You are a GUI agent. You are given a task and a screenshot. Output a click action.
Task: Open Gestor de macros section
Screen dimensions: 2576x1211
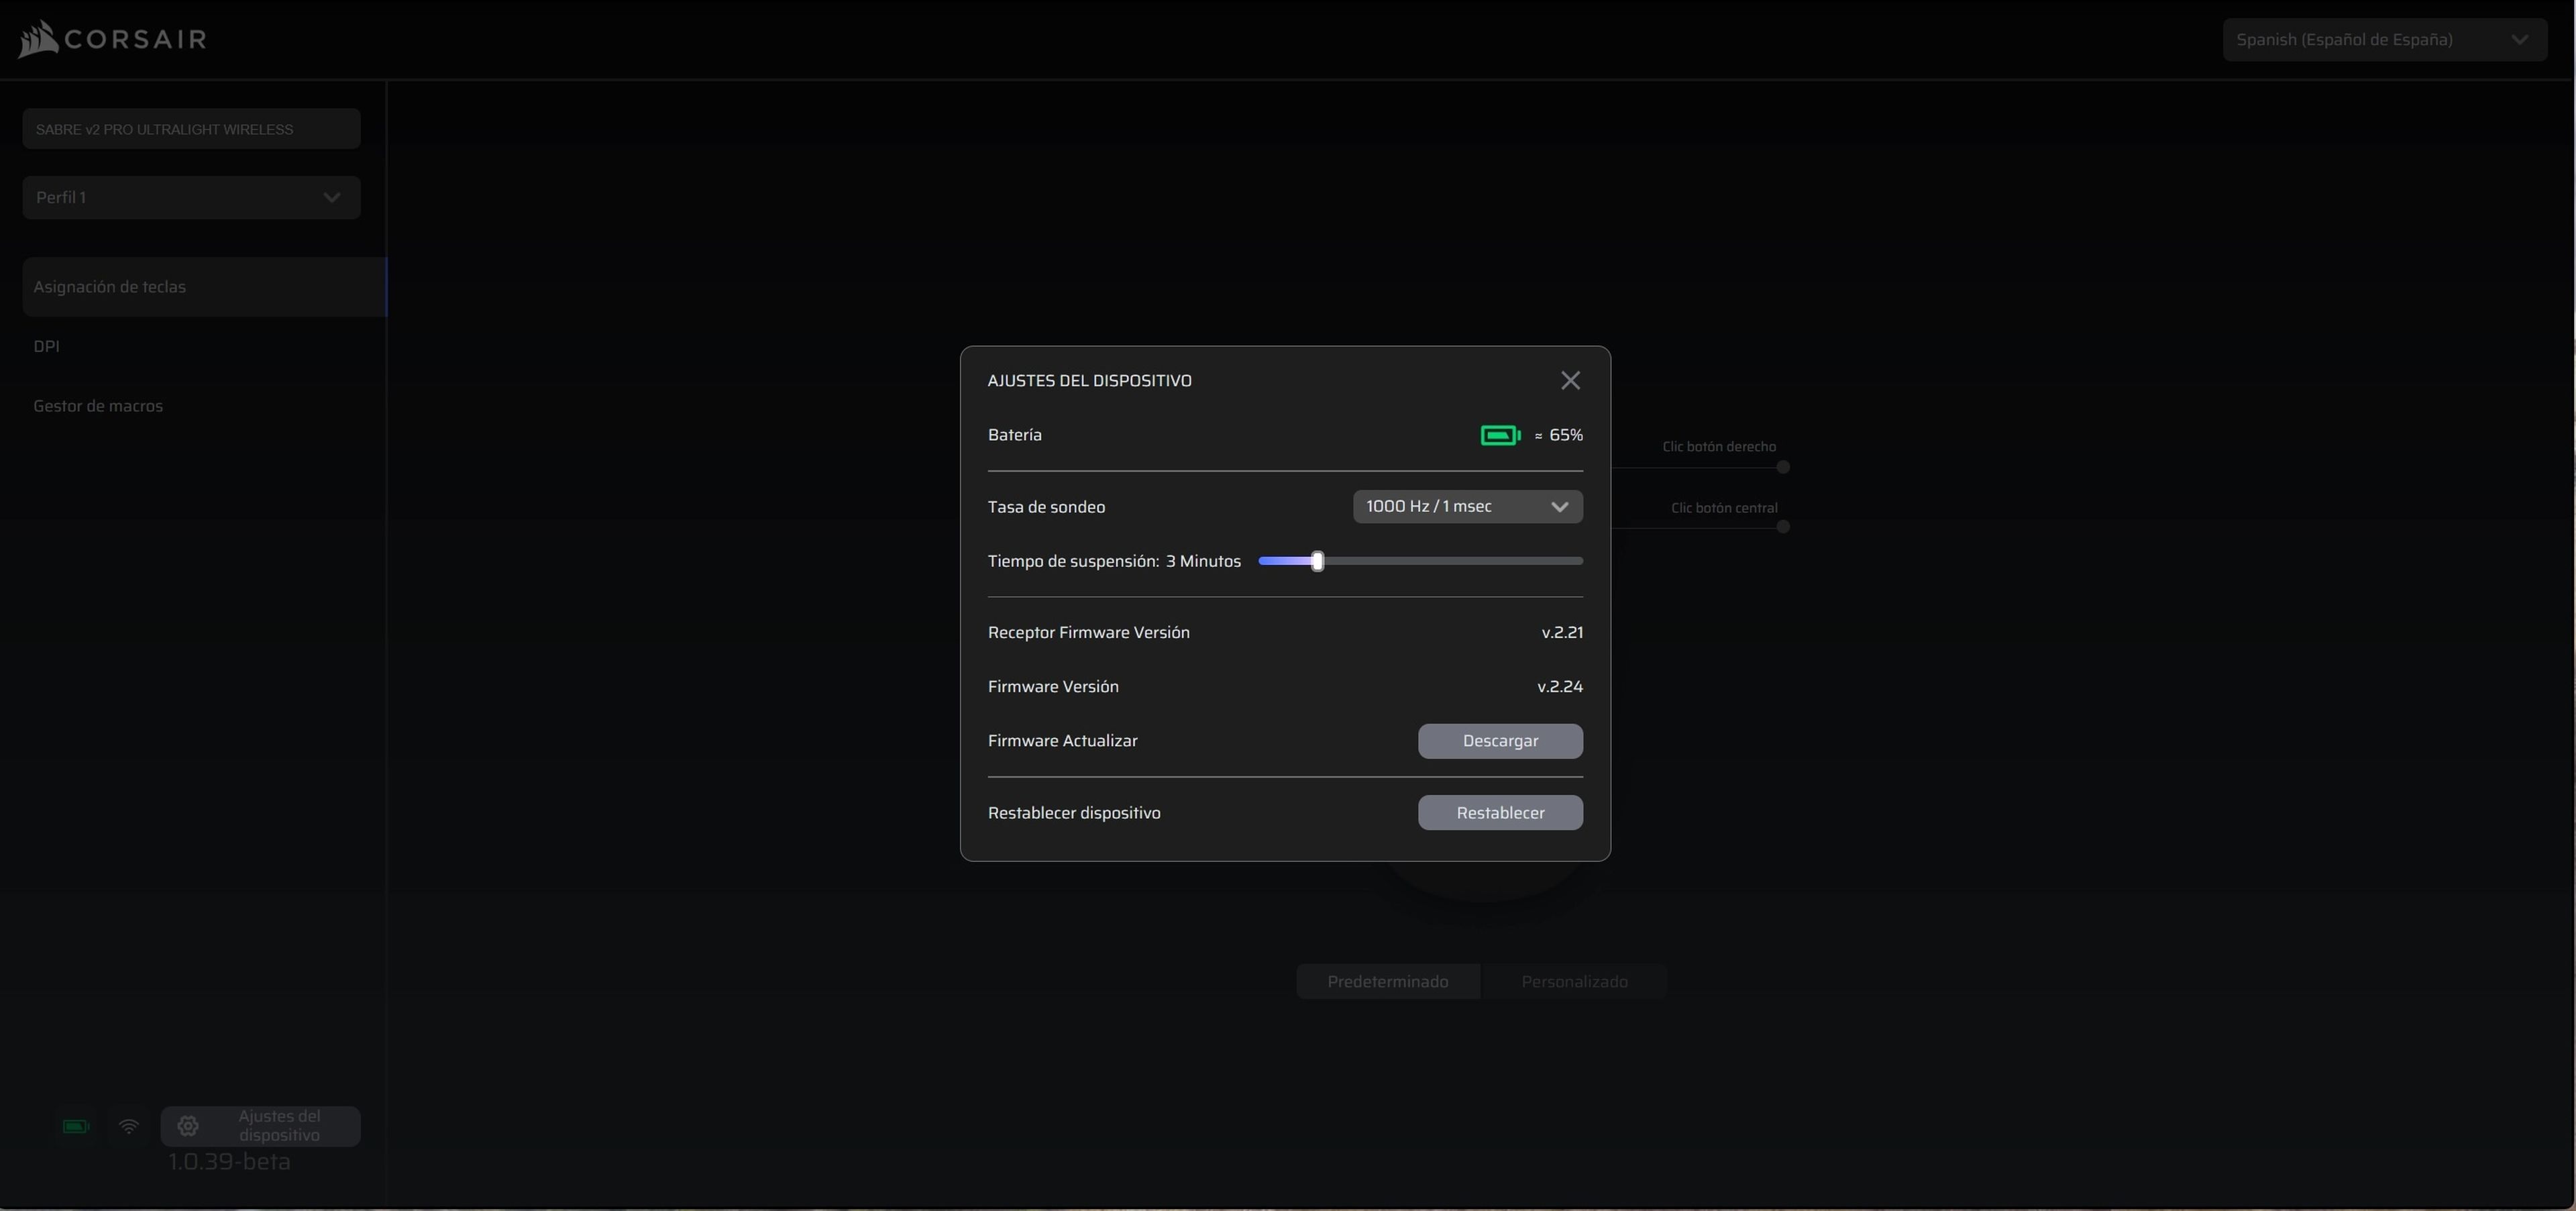click(98, 406)
